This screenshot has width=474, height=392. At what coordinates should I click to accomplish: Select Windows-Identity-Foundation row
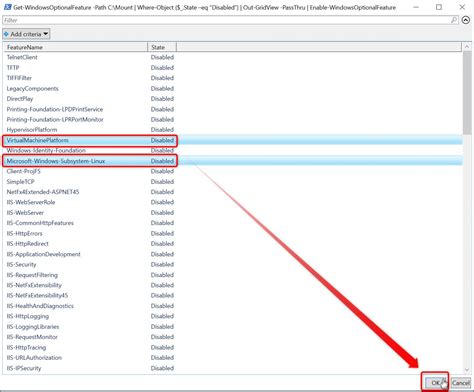(233, 151)
